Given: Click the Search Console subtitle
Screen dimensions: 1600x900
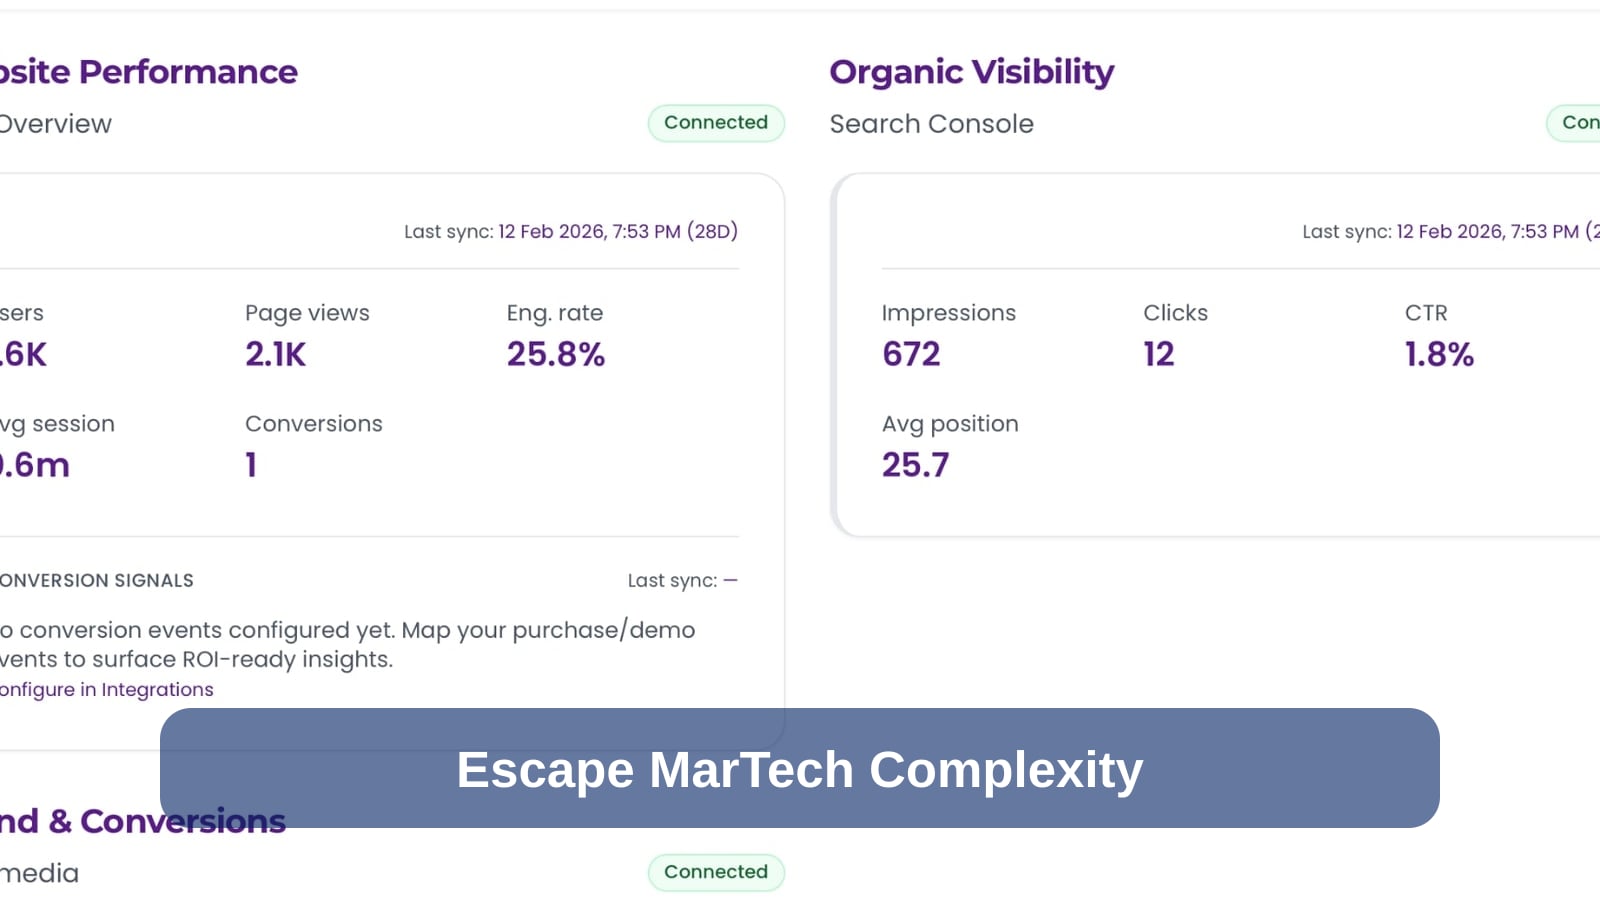Looking at the screenshot, I should [x=931, y=124].
